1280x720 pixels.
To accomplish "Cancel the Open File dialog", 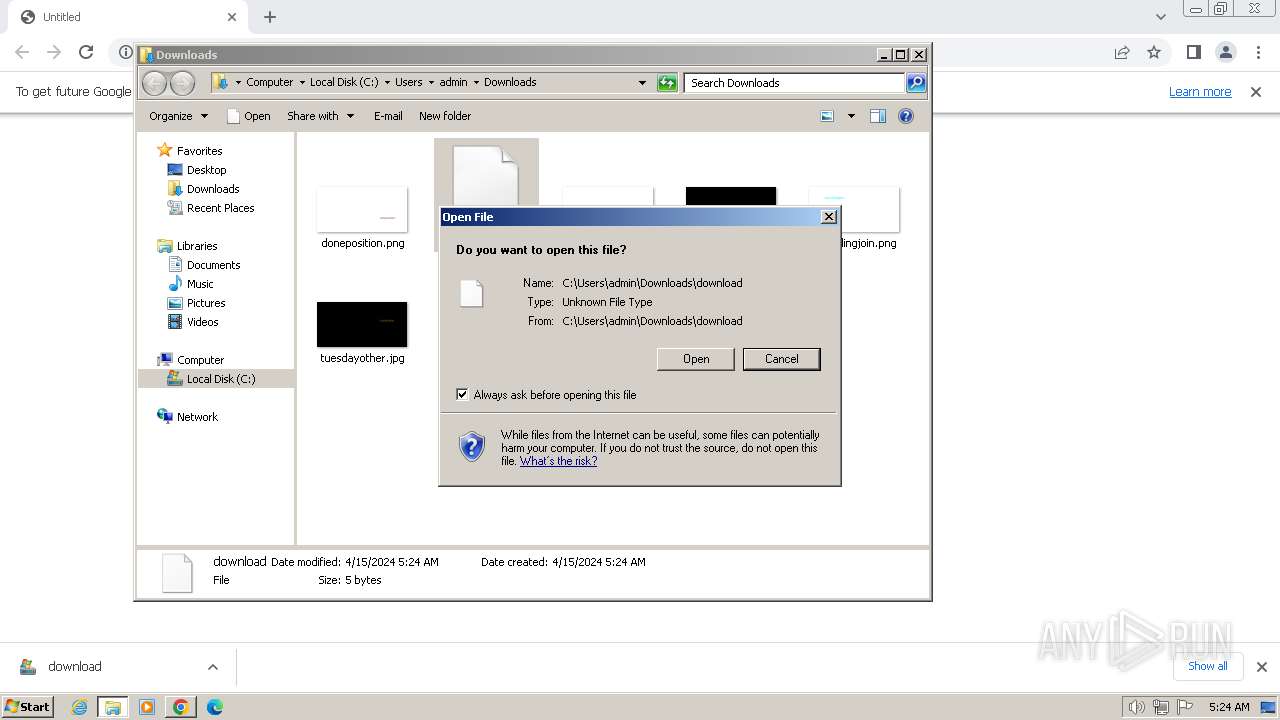I will pyautogui.click(x=781, y=359).
